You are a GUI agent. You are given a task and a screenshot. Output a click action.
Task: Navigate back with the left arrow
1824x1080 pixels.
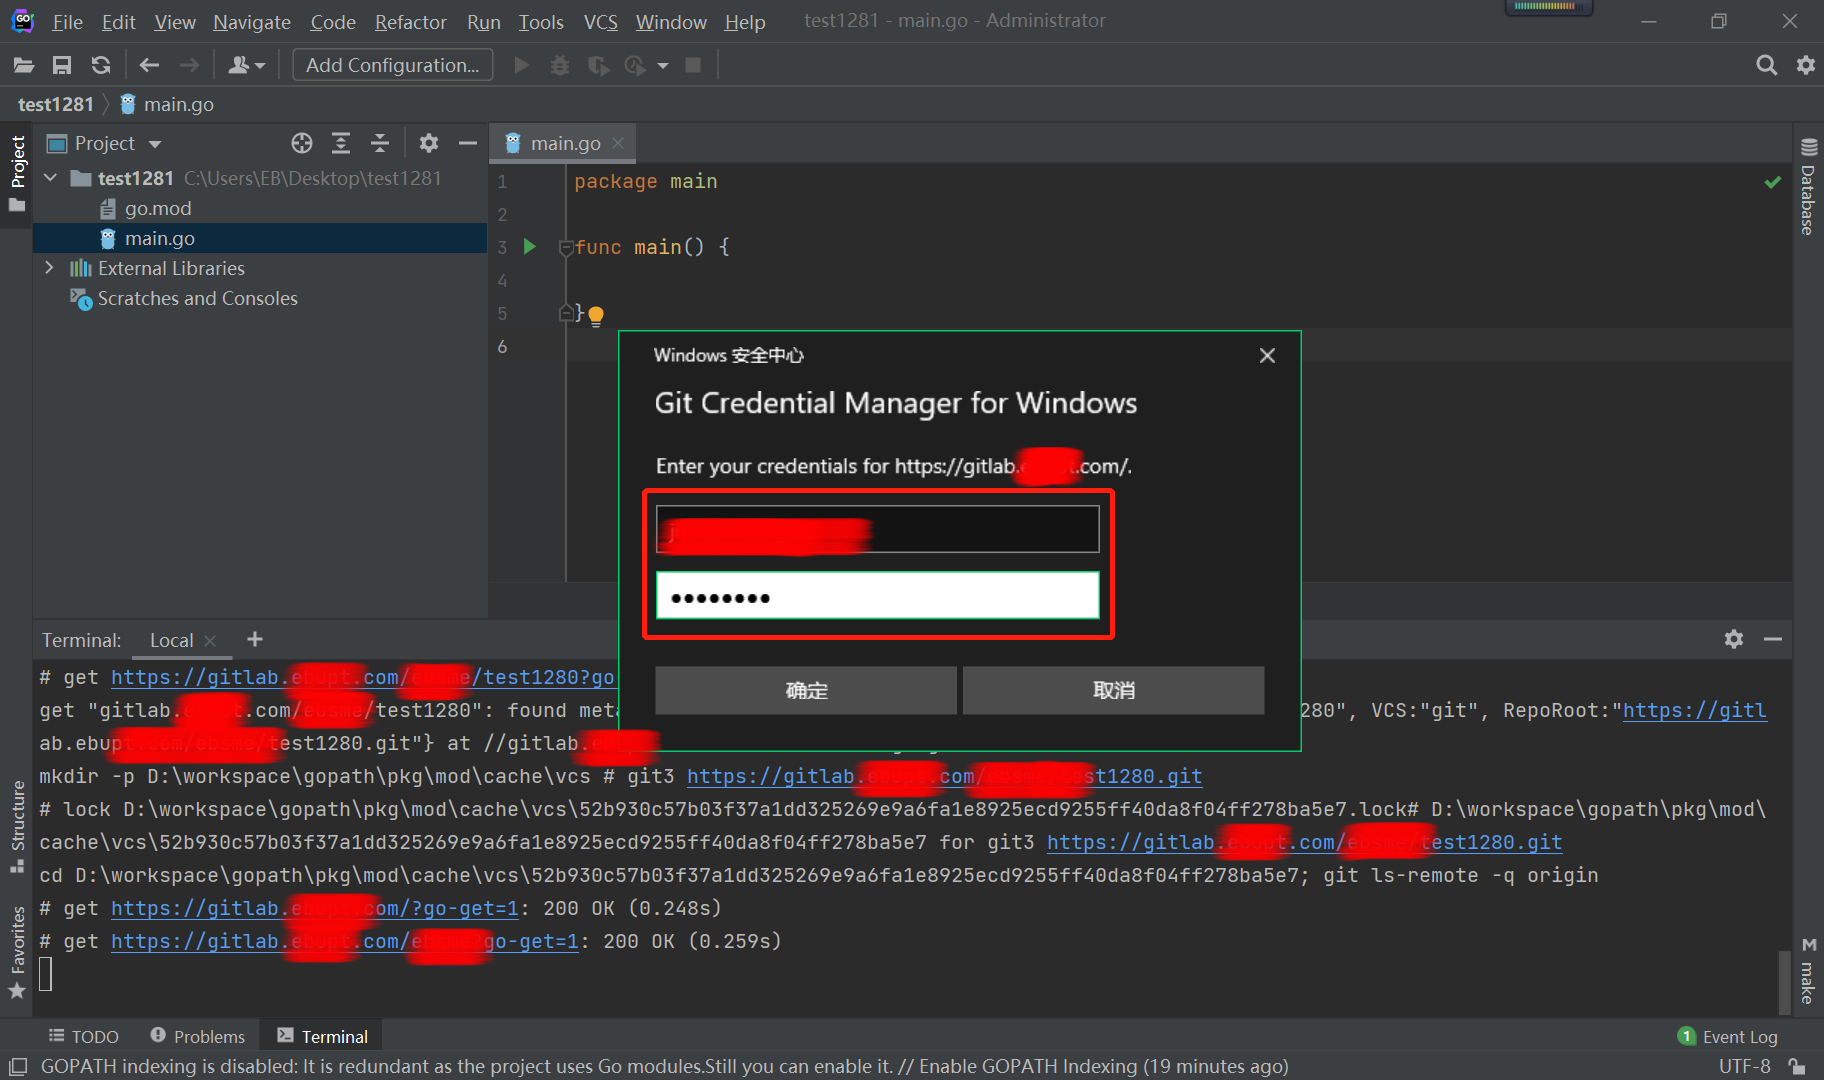(149, 65)
